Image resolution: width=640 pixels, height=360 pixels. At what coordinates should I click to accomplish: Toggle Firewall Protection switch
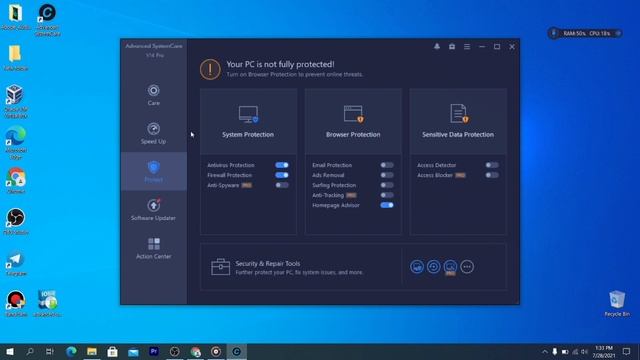[x=282, y=175]
